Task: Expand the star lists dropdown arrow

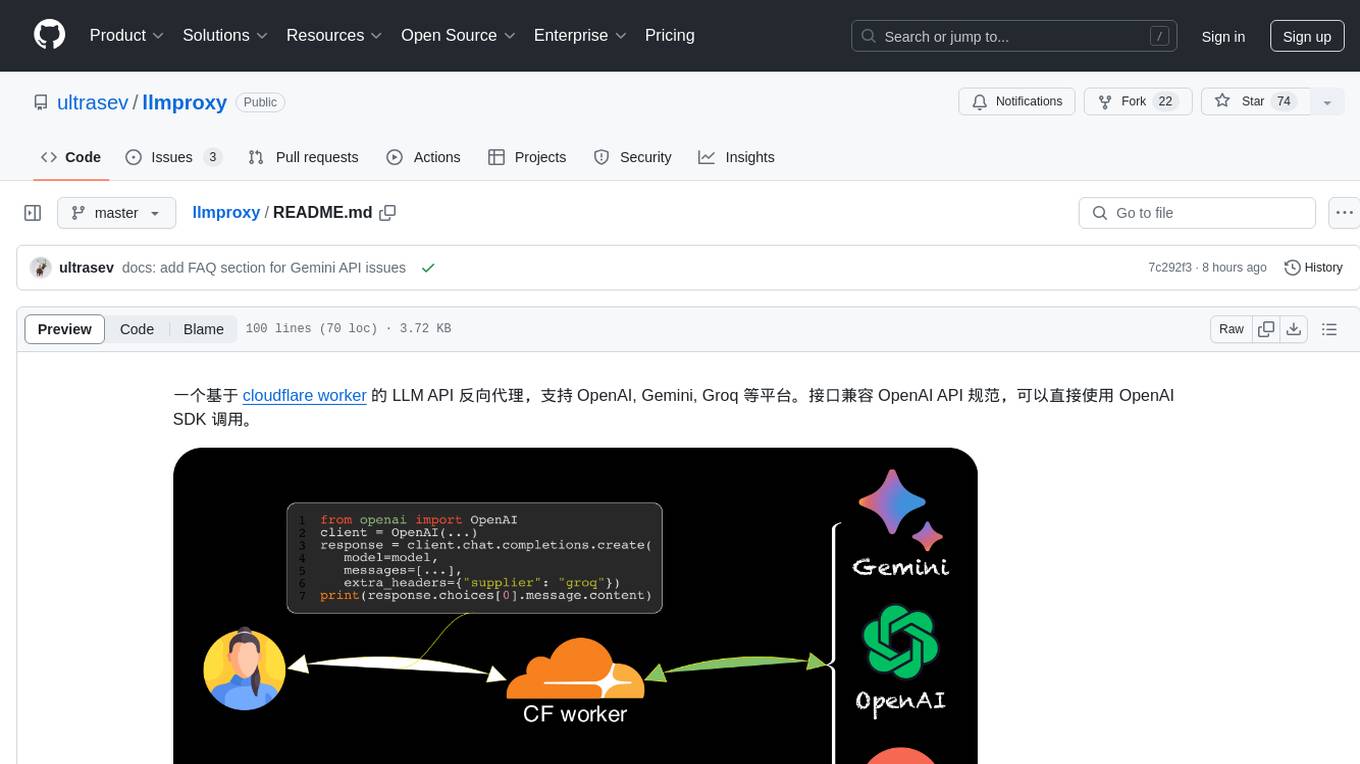Action: point(1327,102)
